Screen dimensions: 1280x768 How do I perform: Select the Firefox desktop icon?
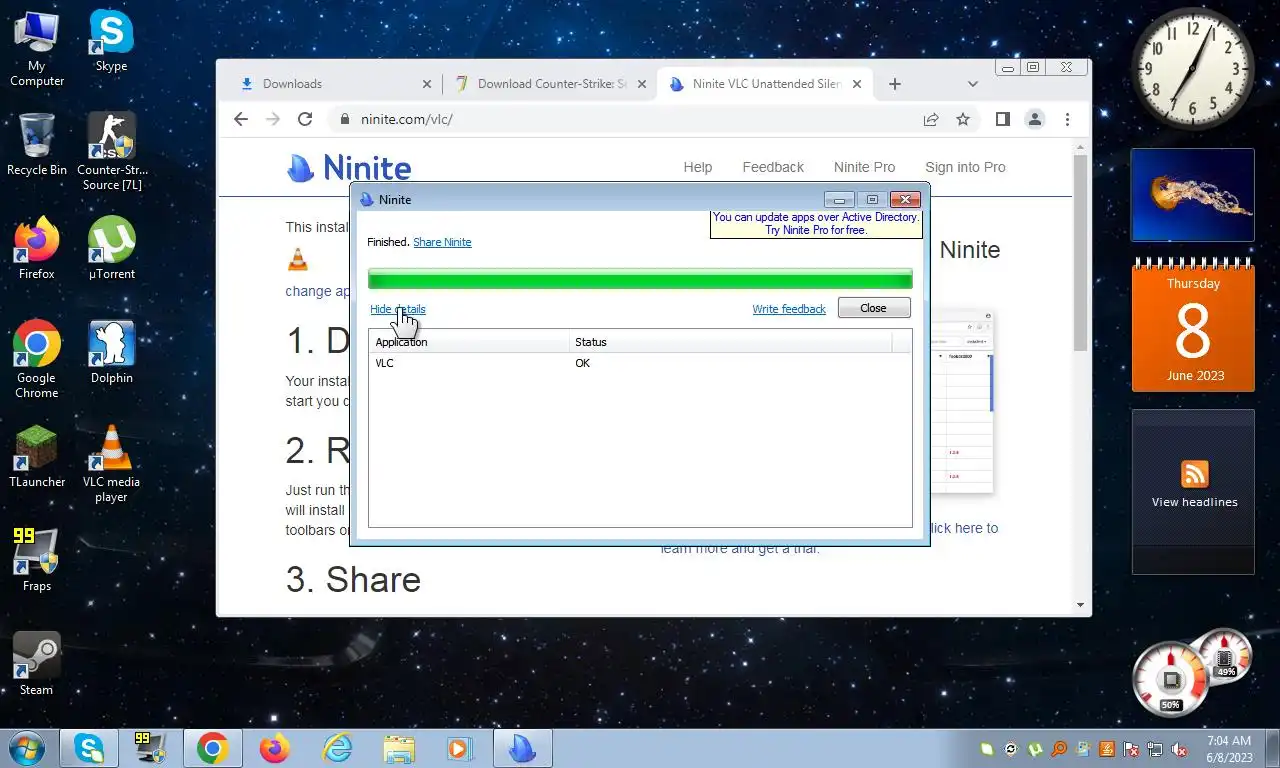37,249
